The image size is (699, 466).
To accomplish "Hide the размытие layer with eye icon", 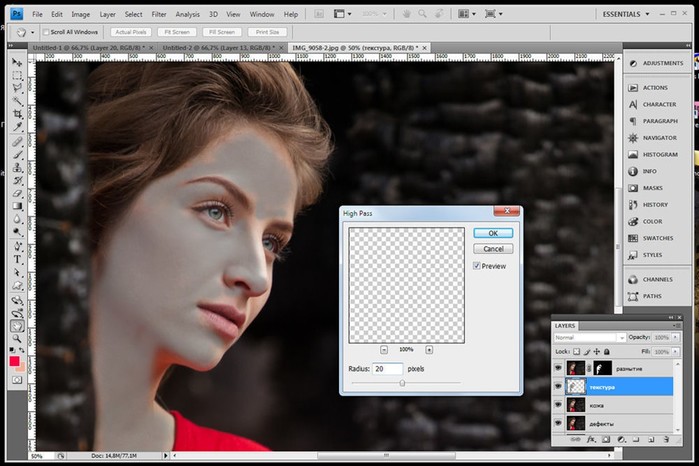I will [x=558, y=368].
